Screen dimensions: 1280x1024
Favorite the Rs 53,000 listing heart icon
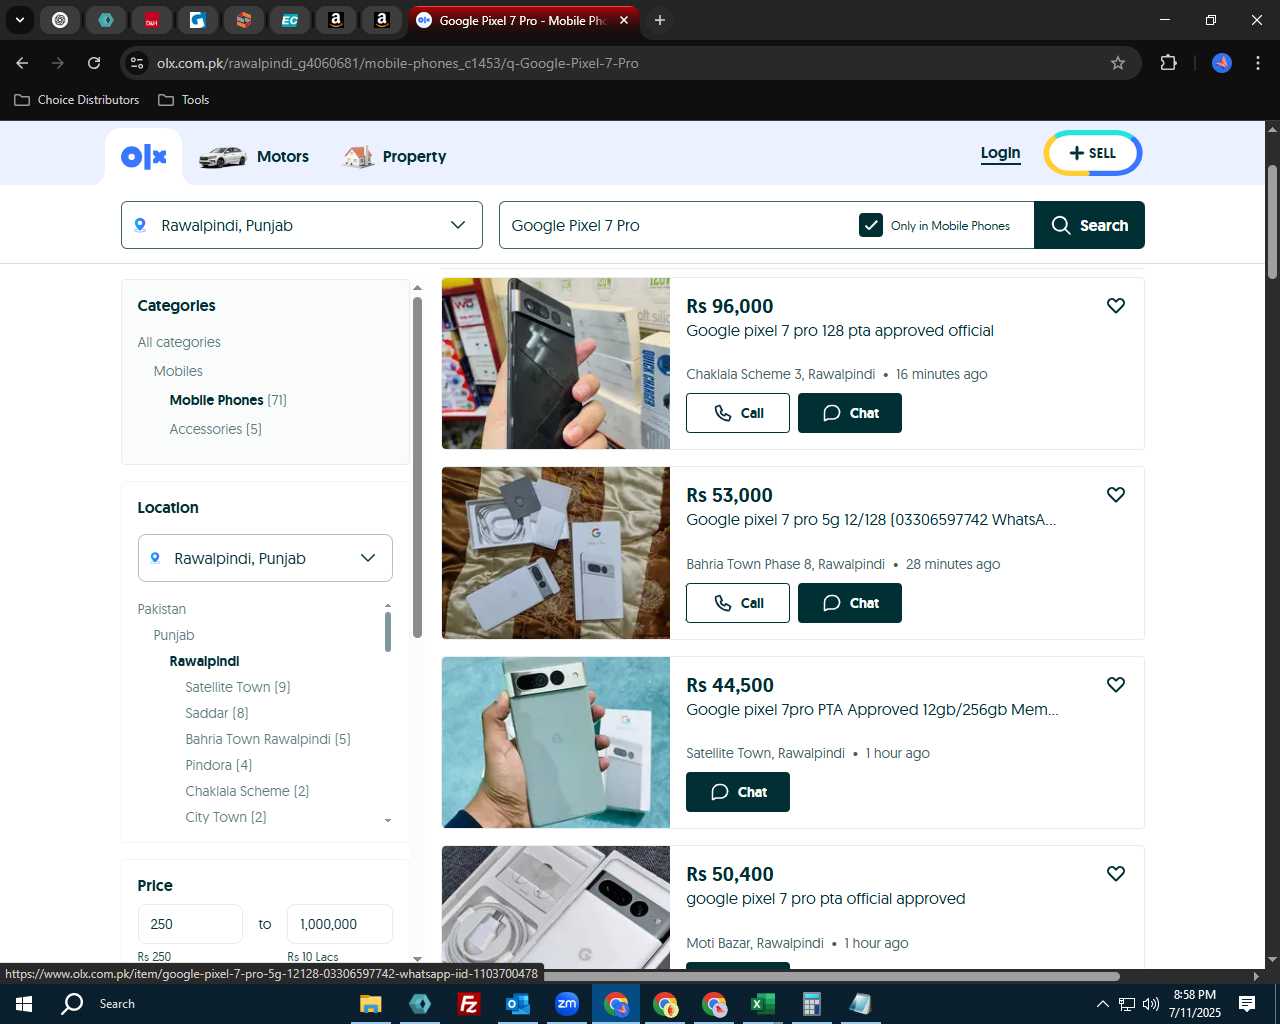[x=1116, y=495]
